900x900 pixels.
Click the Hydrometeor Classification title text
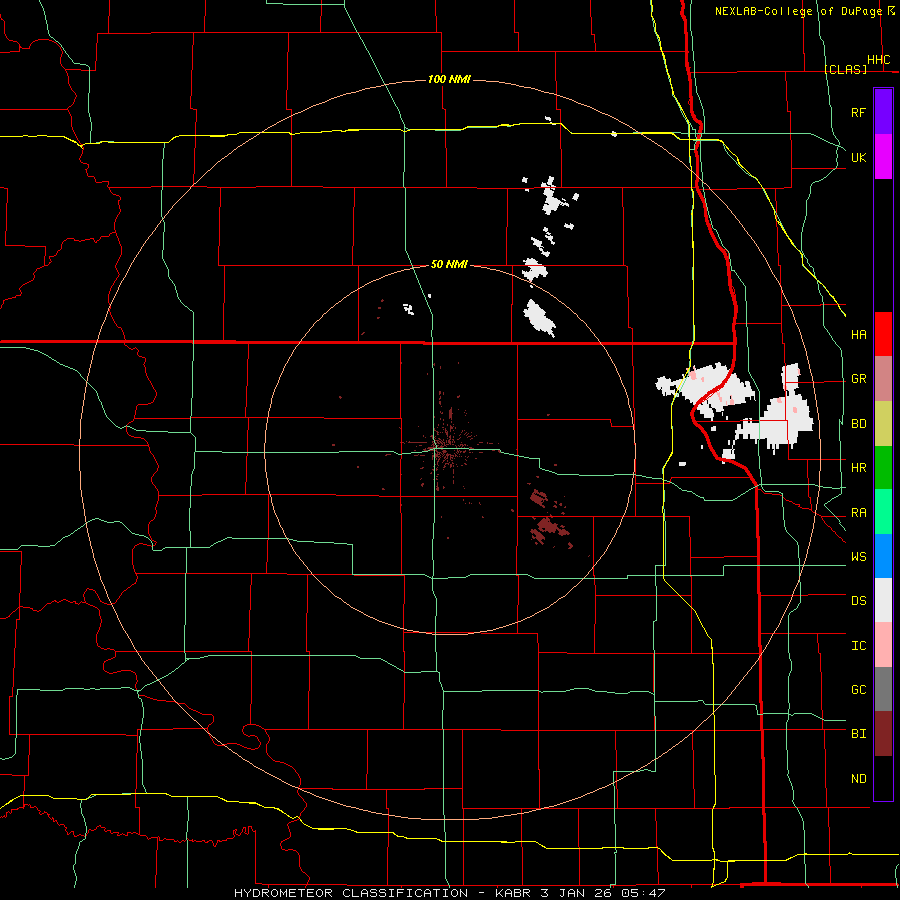click(449, 893)
